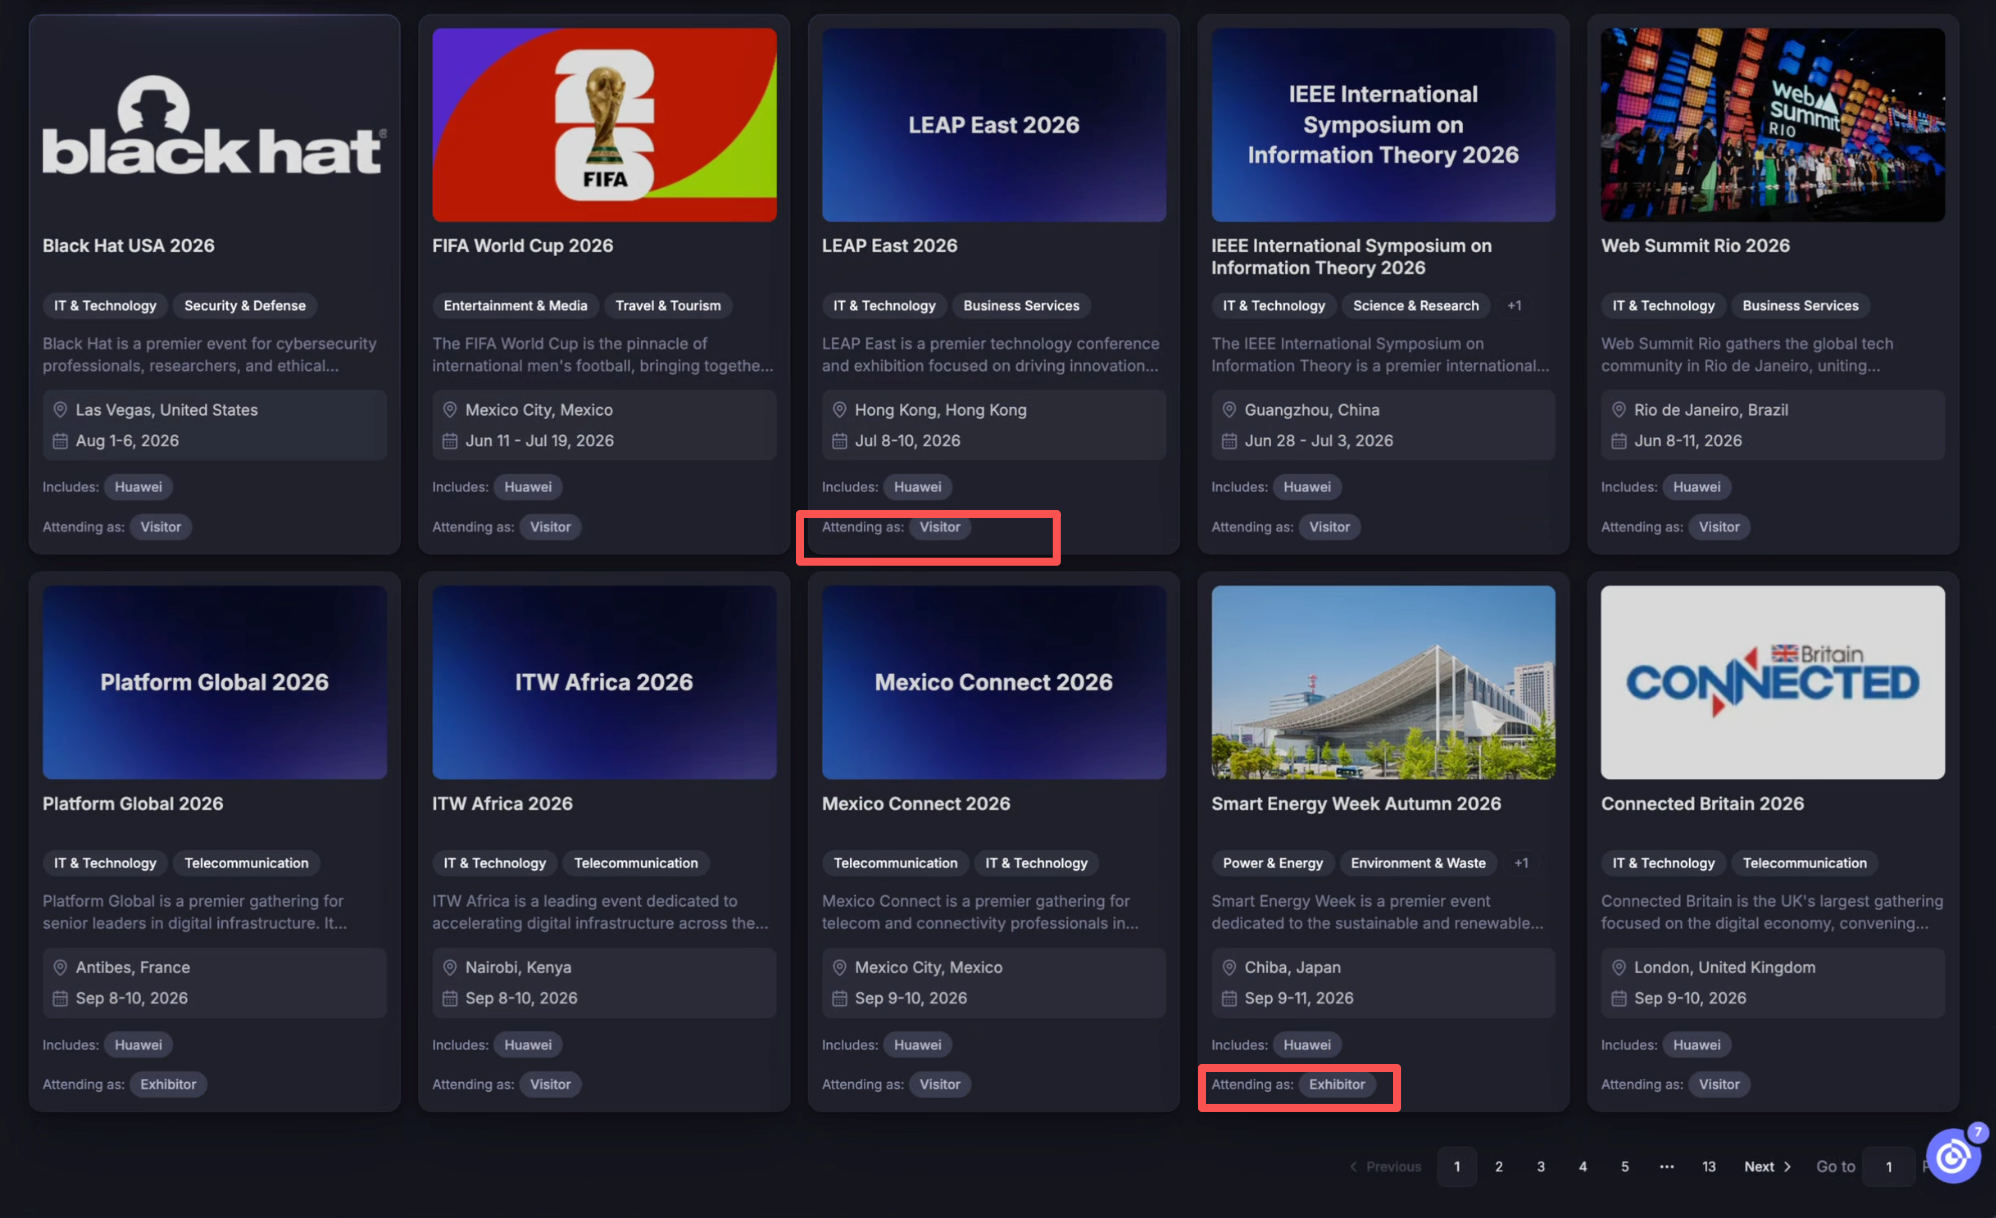The width and height of the screenshot is (1996, 1218).
Task: Select page 4 in pagination
Action: click(1583, 1167)
